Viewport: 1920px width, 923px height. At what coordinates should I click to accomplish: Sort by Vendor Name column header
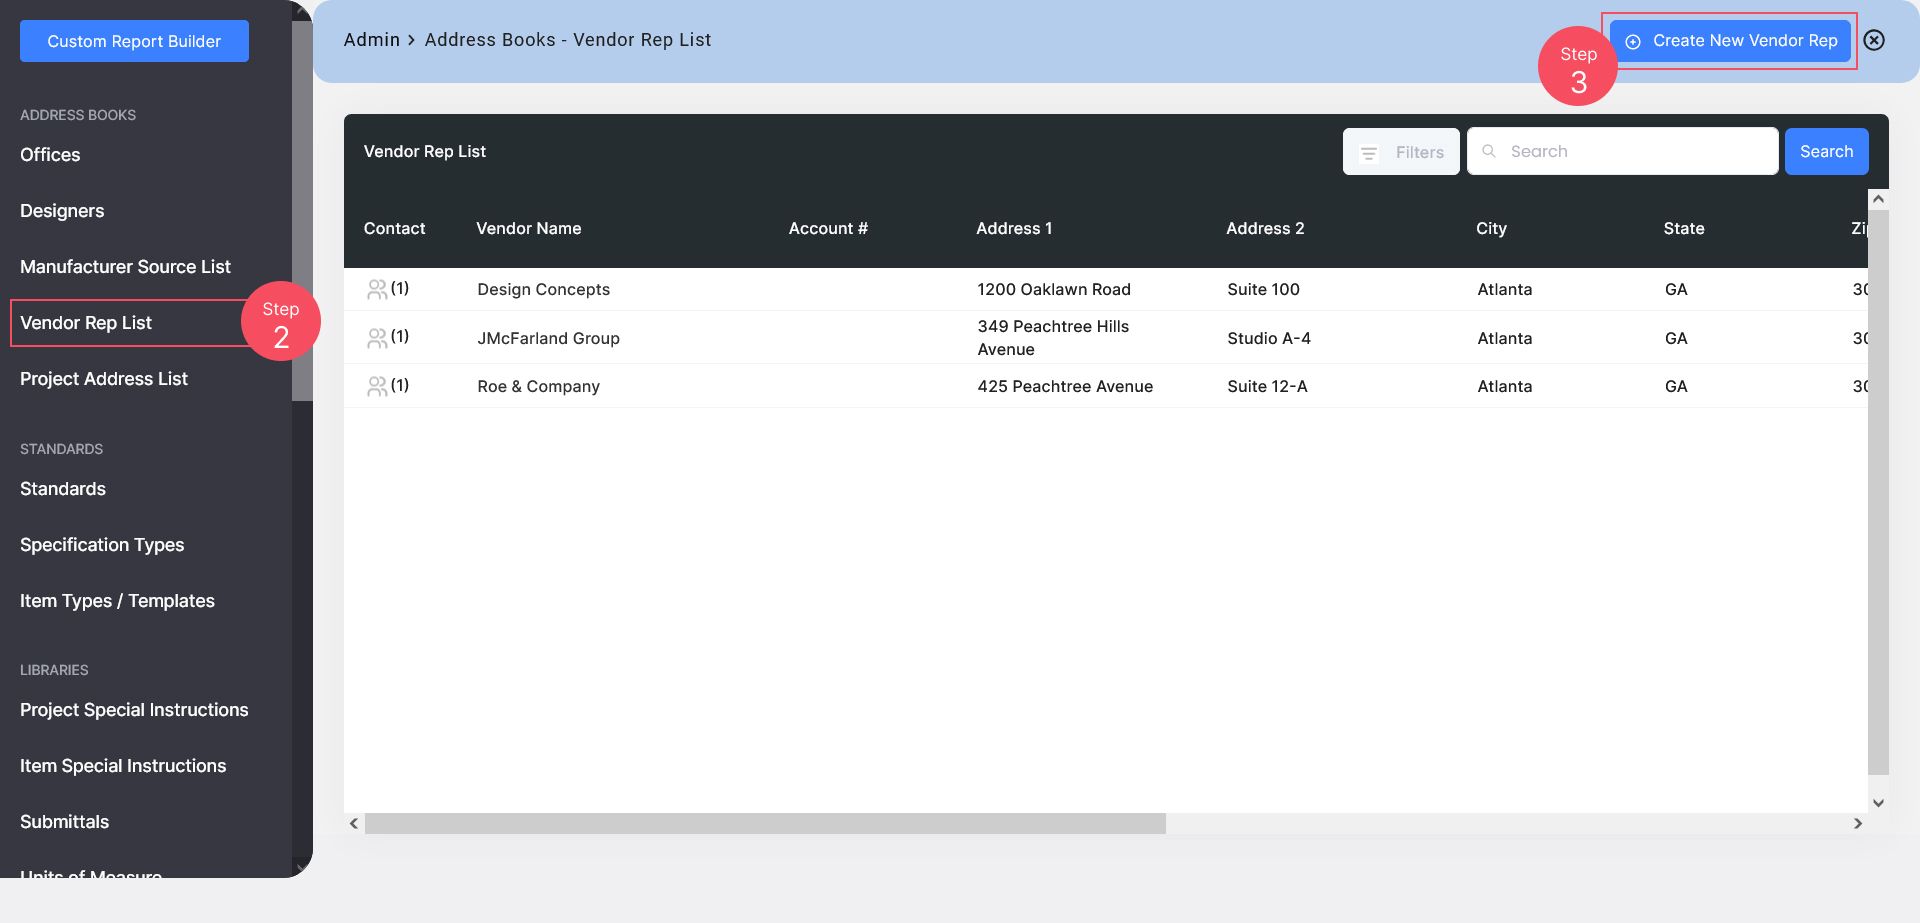[x=529, y=228]
